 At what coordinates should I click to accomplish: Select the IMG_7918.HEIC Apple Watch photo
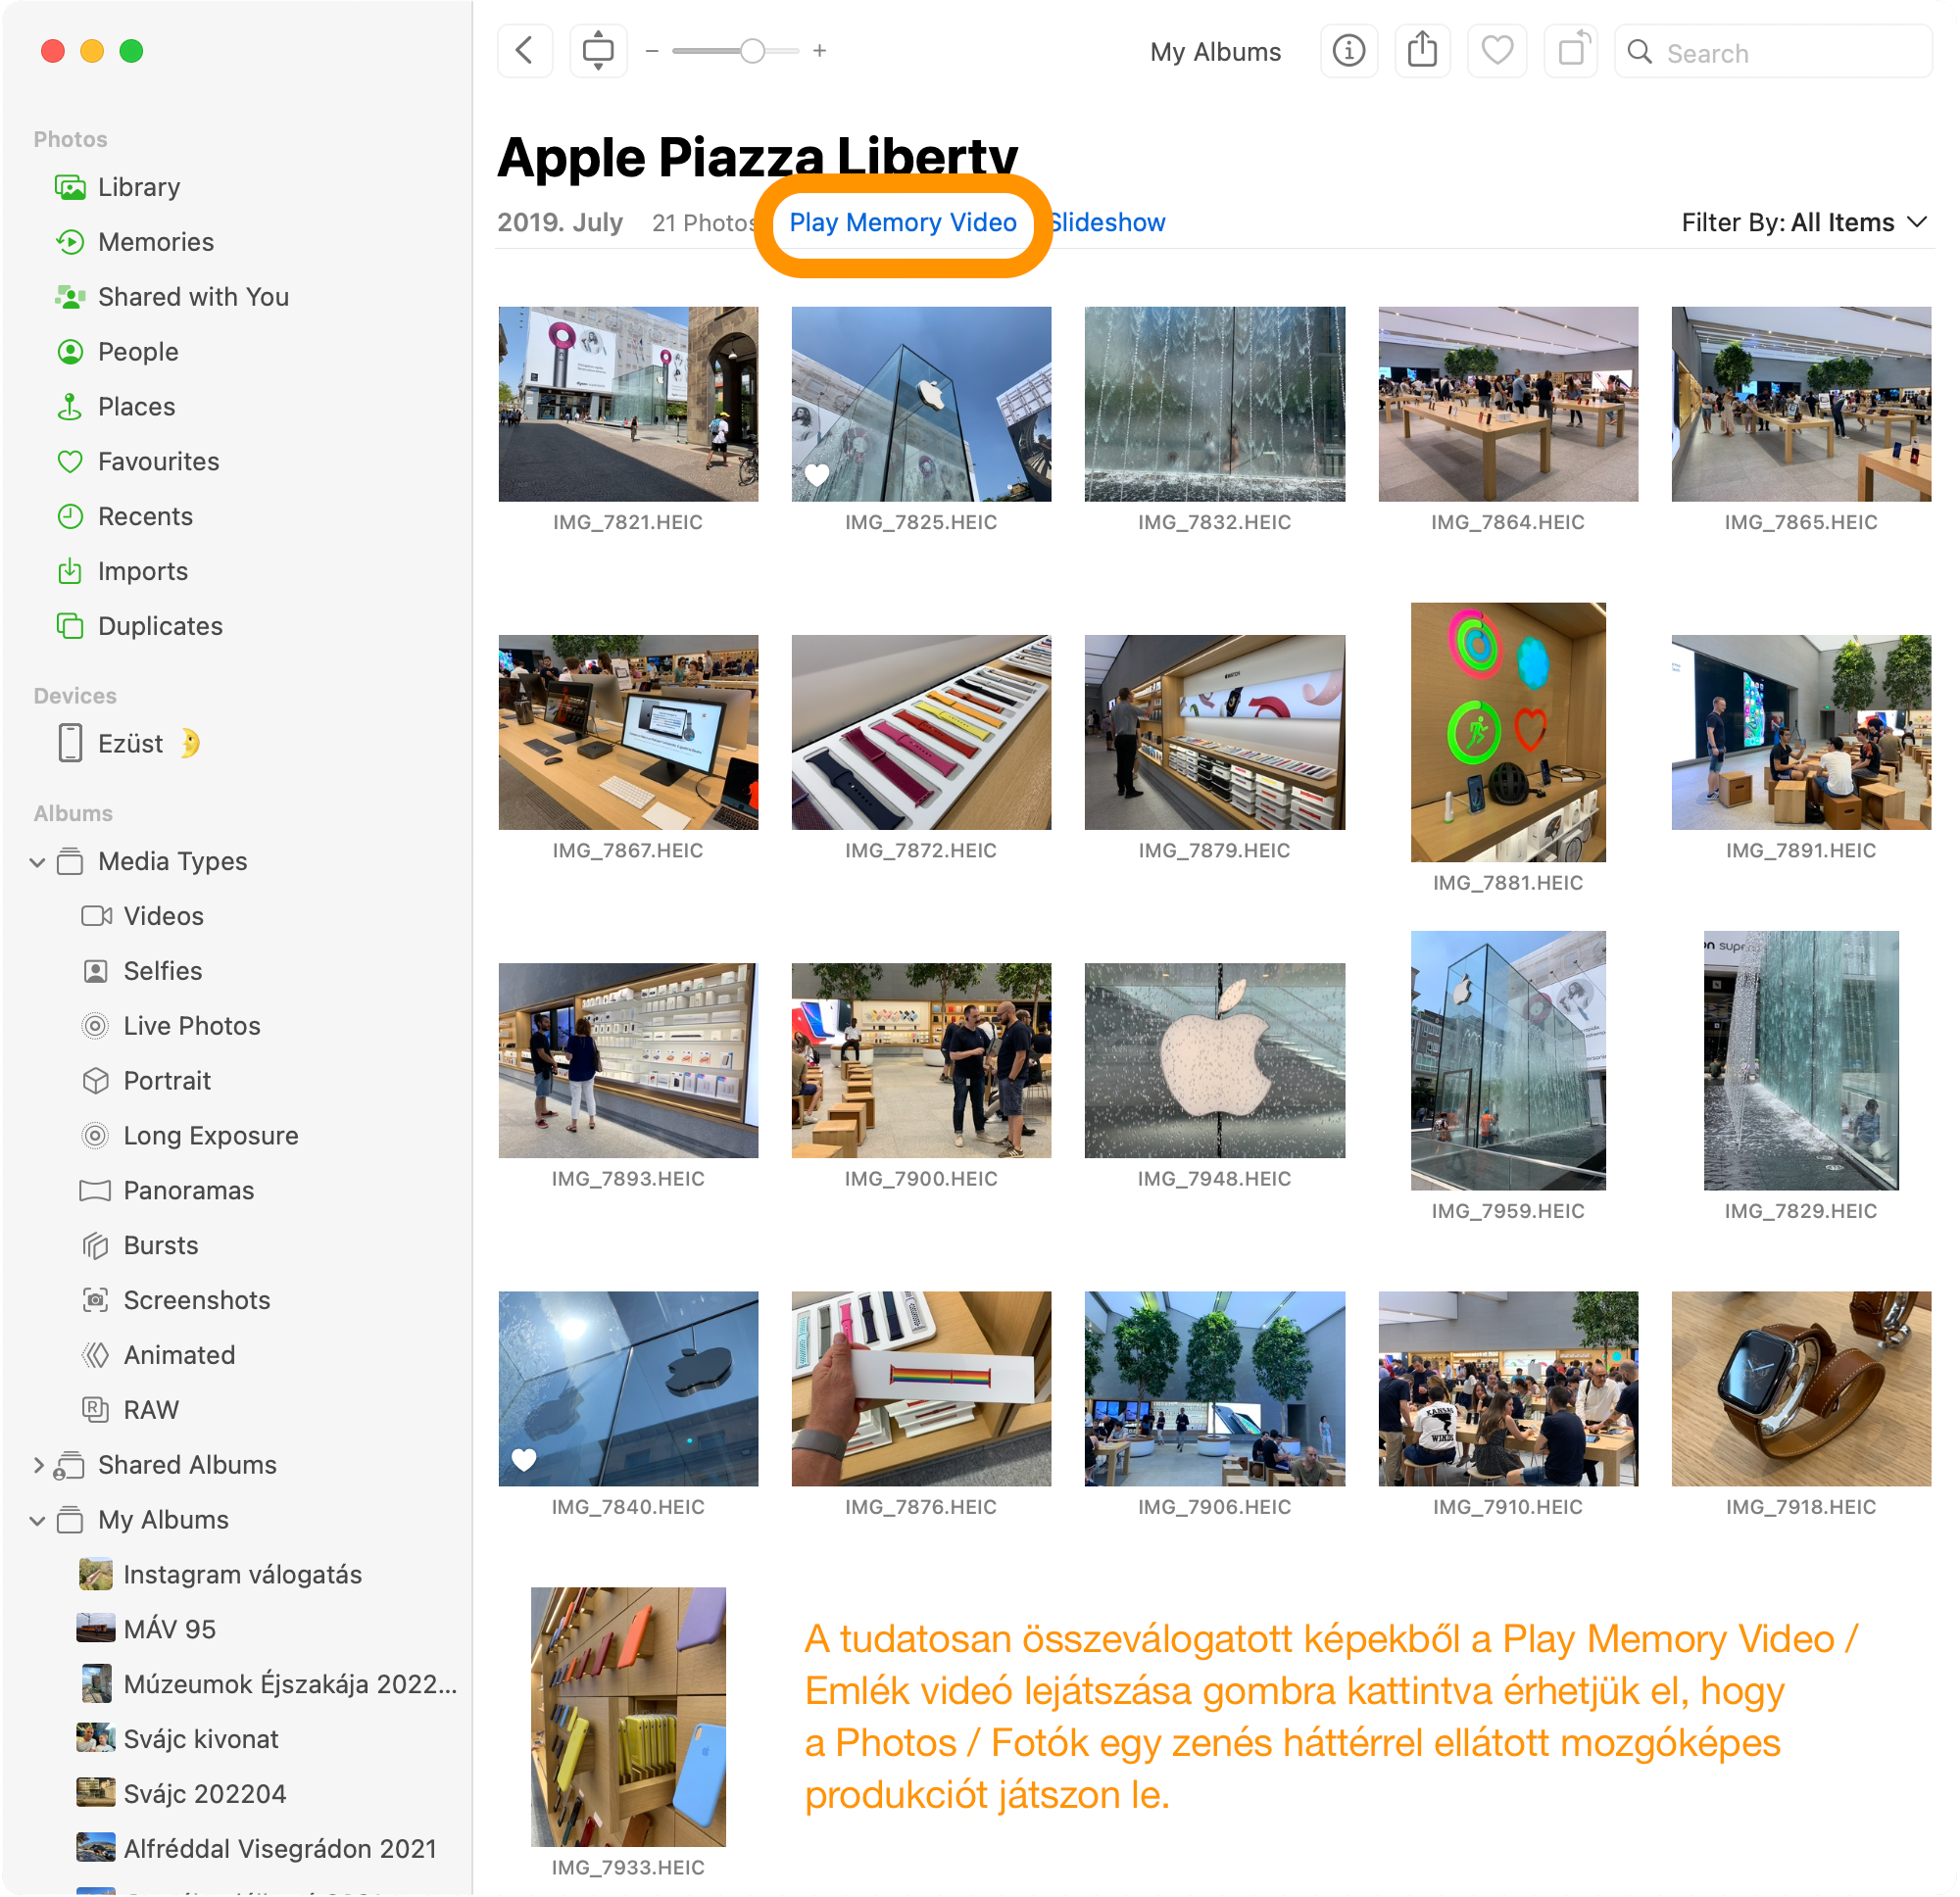tap(1800, 1388)
